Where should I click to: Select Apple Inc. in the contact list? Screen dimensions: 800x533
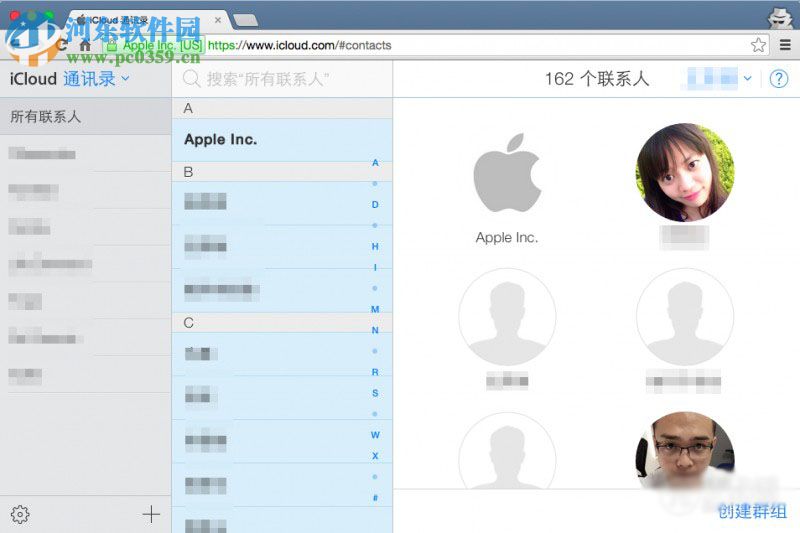click(282, 140)
